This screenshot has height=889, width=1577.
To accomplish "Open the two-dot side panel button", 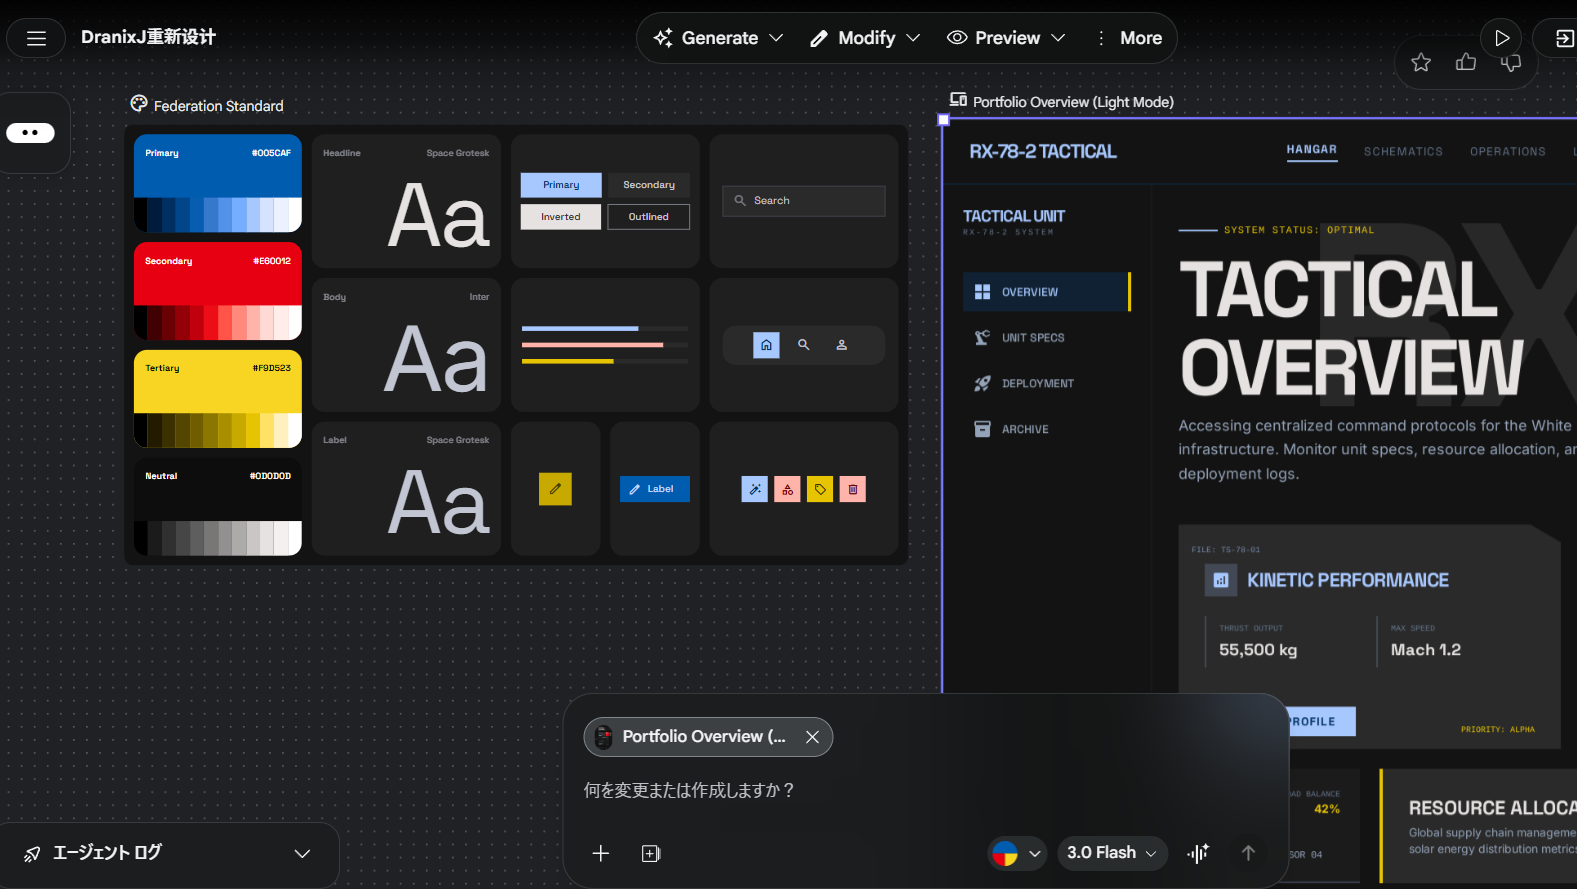I will click(31, 133).
